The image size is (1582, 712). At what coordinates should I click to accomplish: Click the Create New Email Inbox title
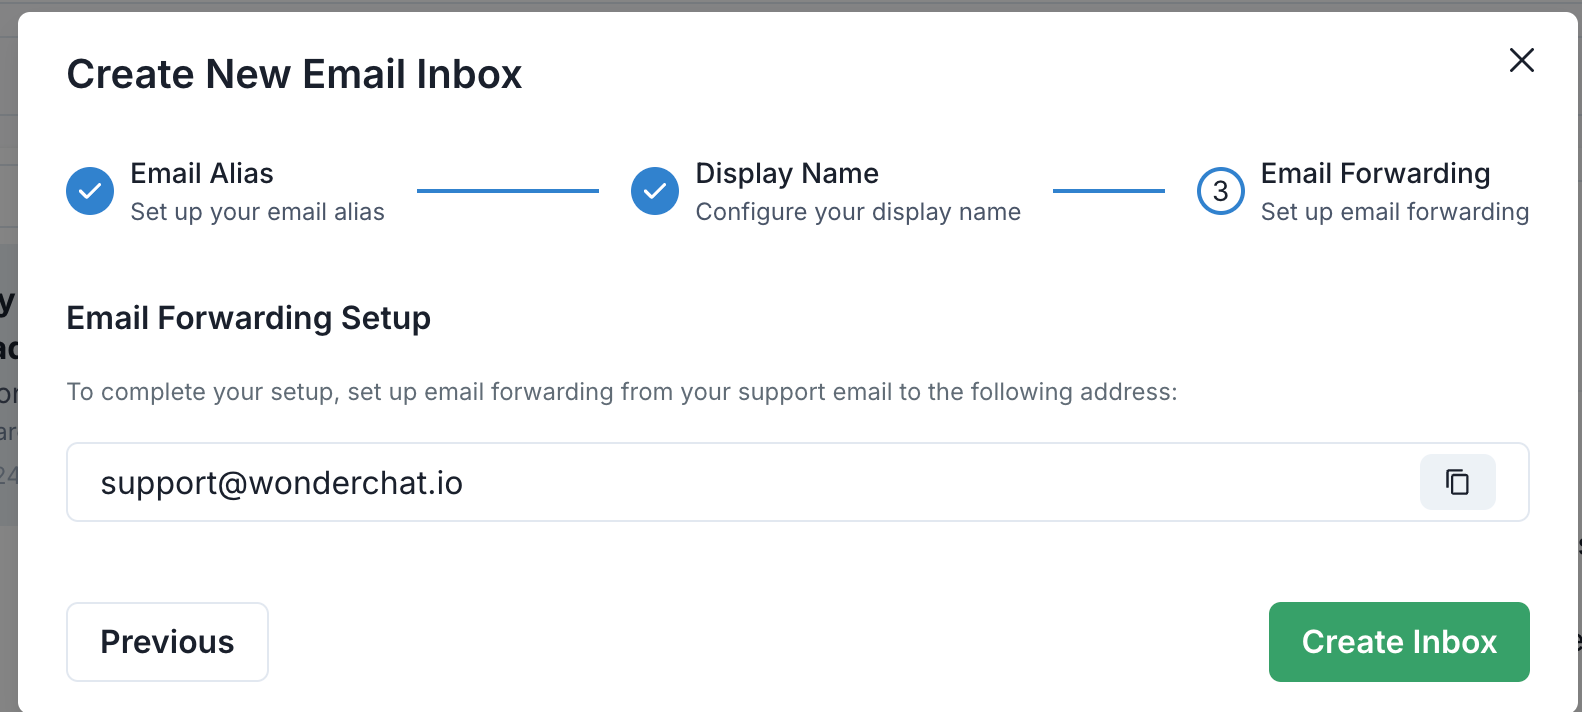click(294, 74)
